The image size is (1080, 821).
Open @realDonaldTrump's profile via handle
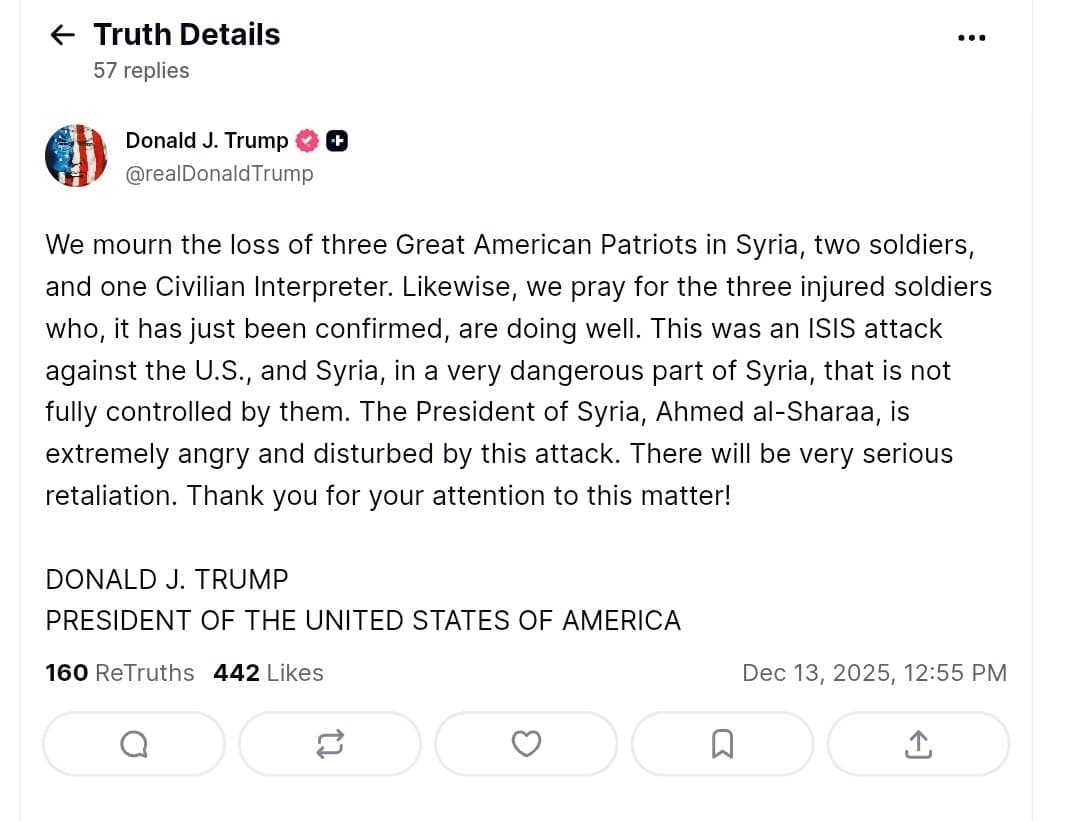tap(220, 173)
